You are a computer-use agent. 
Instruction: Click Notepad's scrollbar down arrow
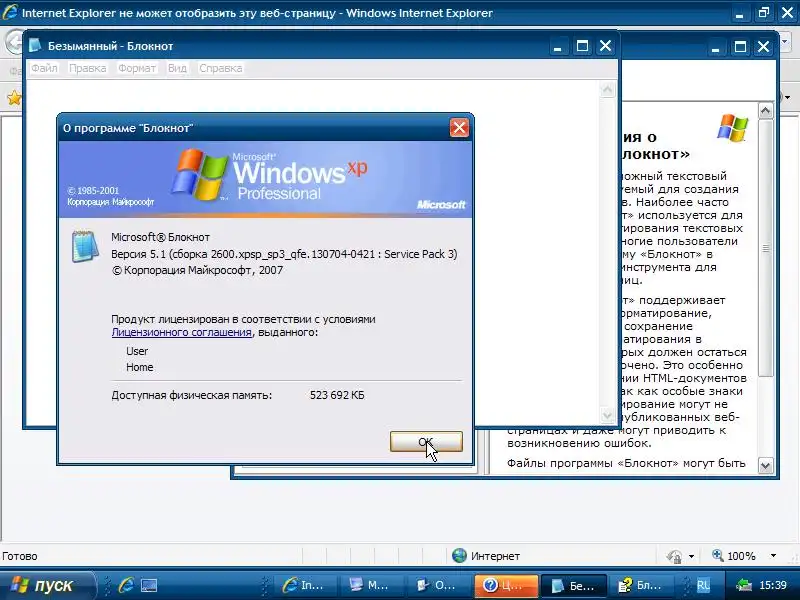point(607,415)
